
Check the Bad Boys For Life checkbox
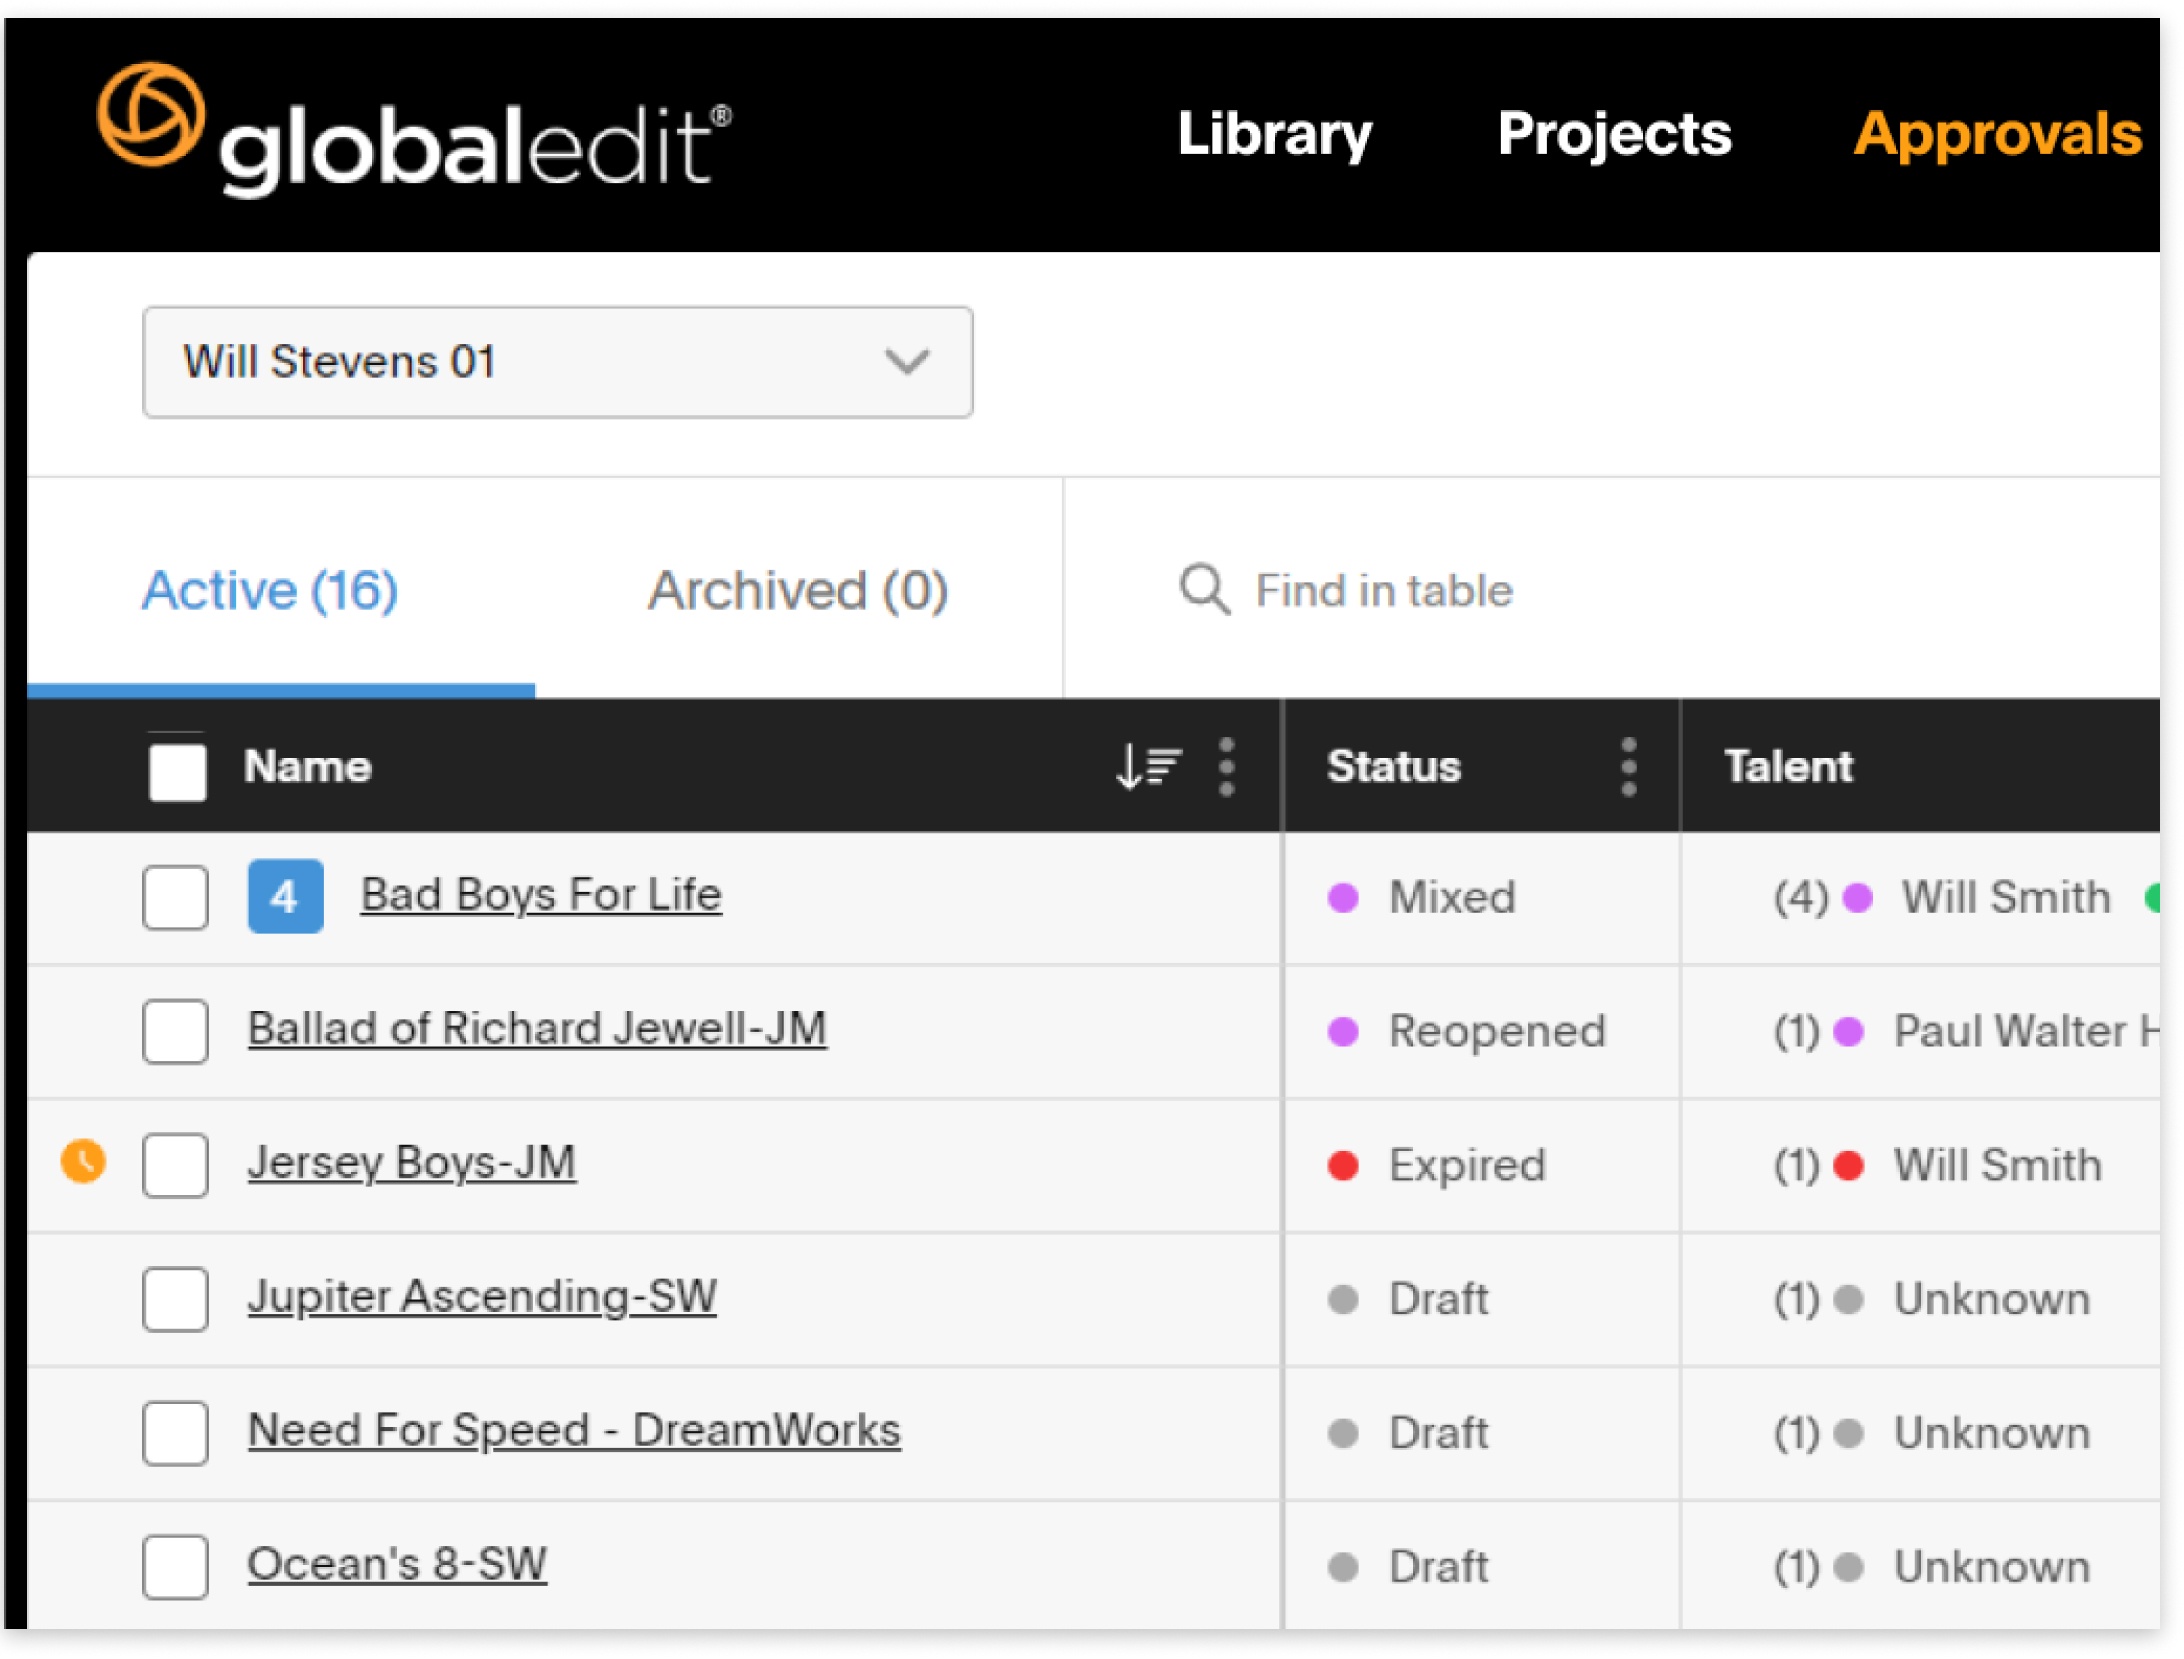175,897
